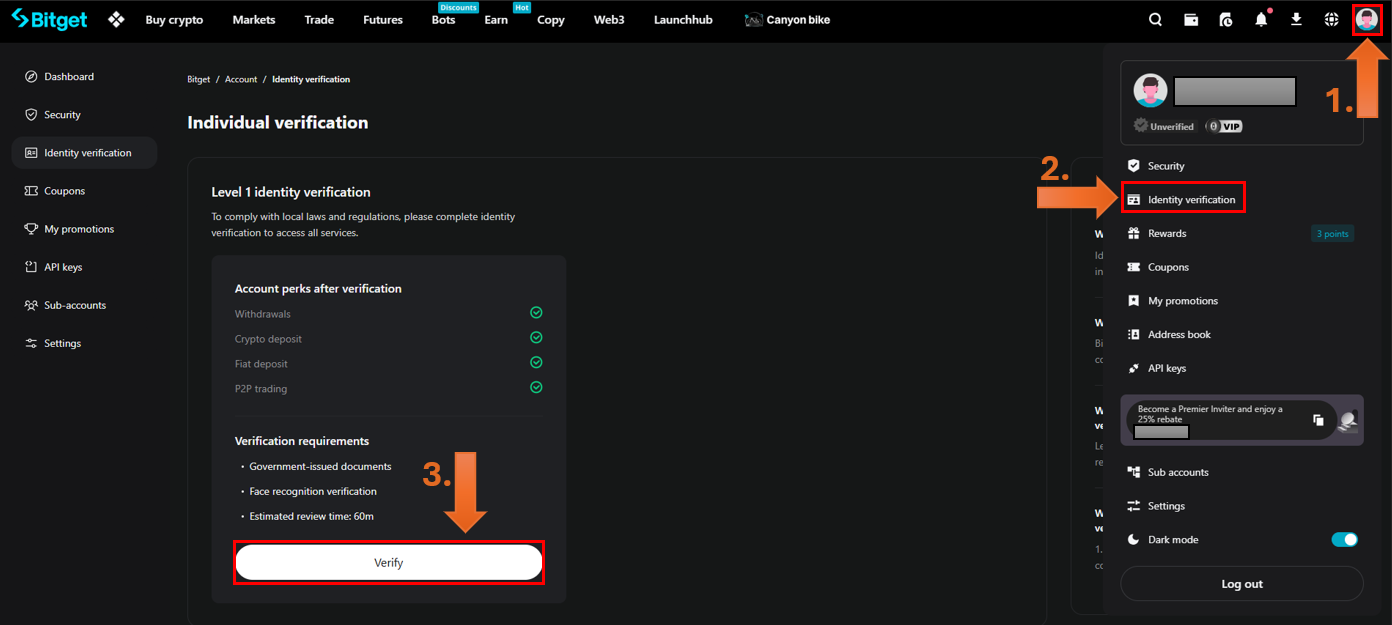The height and width of the screenshot is (625, 1392).
Task: Click the profile avatar in top right
Action: pyautogui.click(x=1366, y=19)
